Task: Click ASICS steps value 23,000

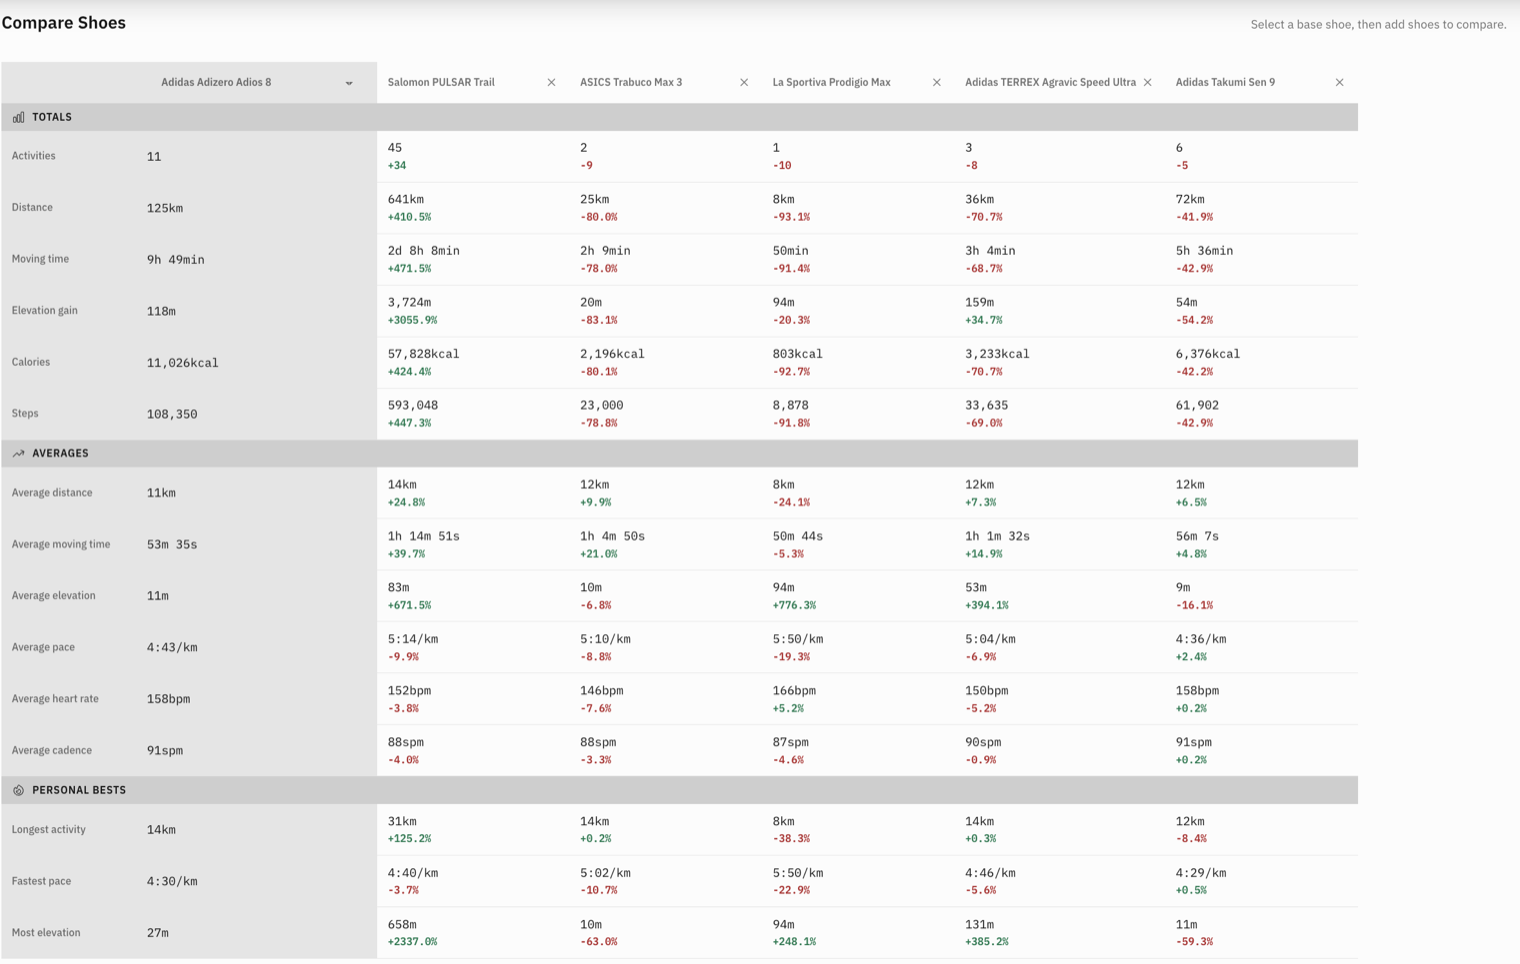Action: (601, 405)
